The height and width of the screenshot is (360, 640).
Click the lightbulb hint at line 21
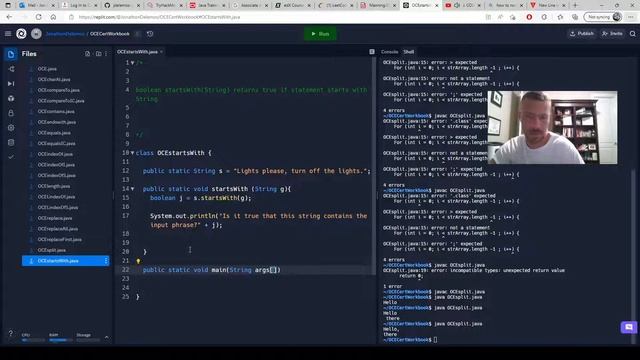138,261
